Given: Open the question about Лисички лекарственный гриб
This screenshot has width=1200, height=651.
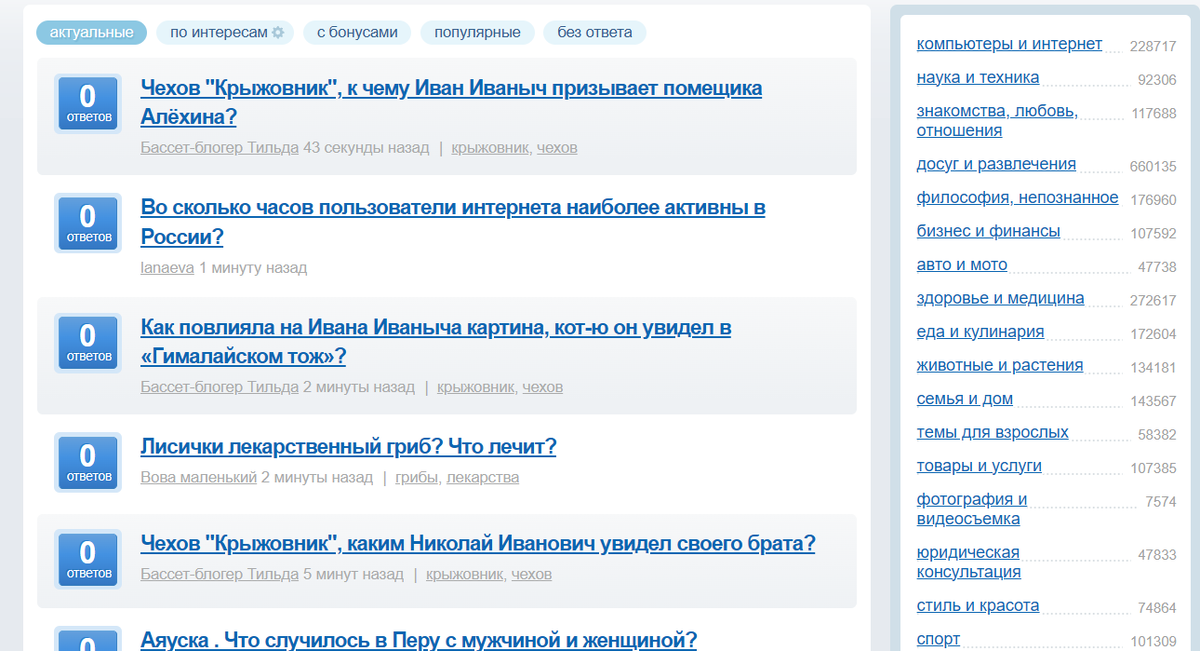Looking at the screenshot, I should click(x=349, y=447).
